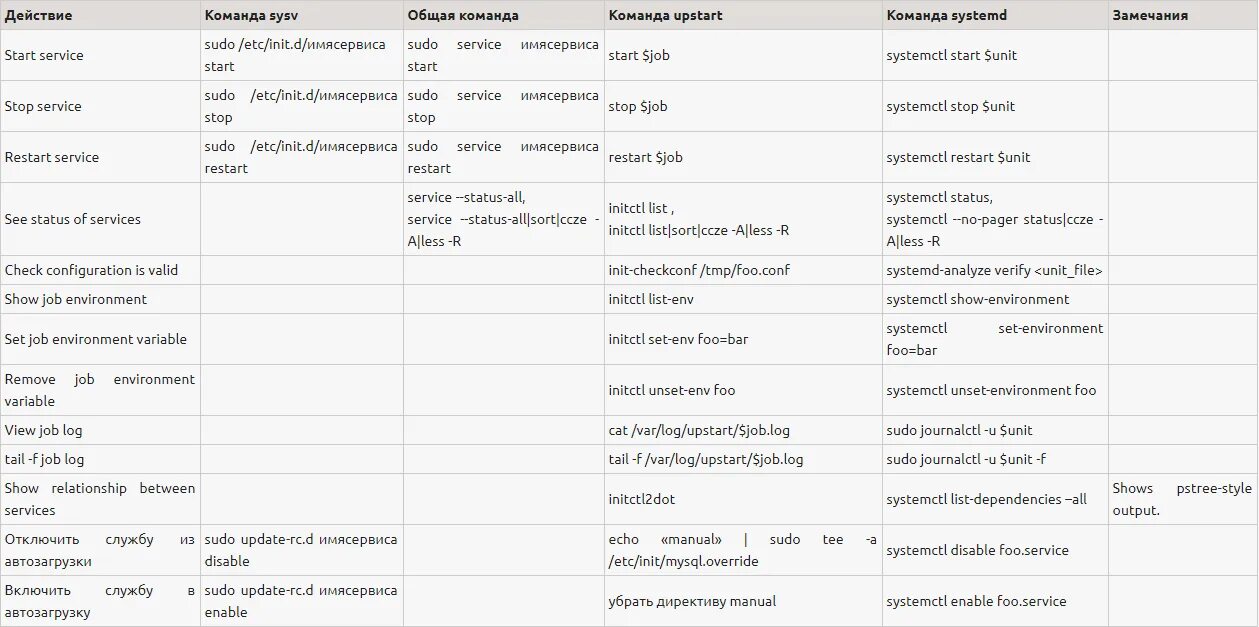Click the 'Замечания' column header

[x=1149, y=16]
